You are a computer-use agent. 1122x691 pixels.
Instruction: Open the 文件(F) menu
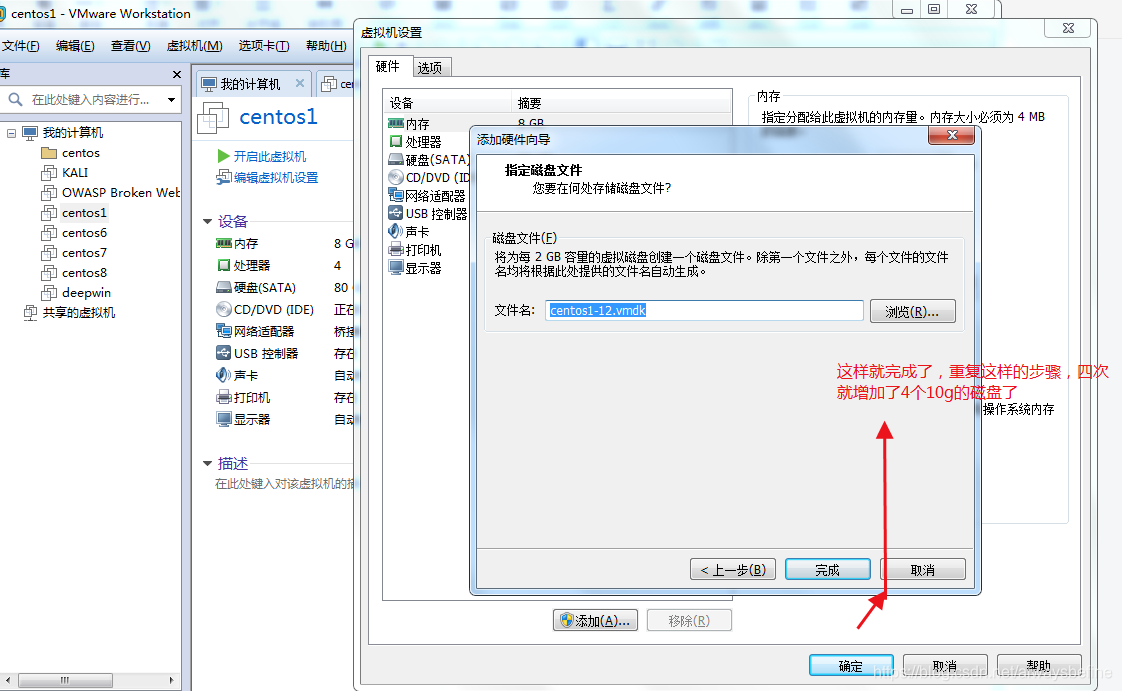click(20, 46)
